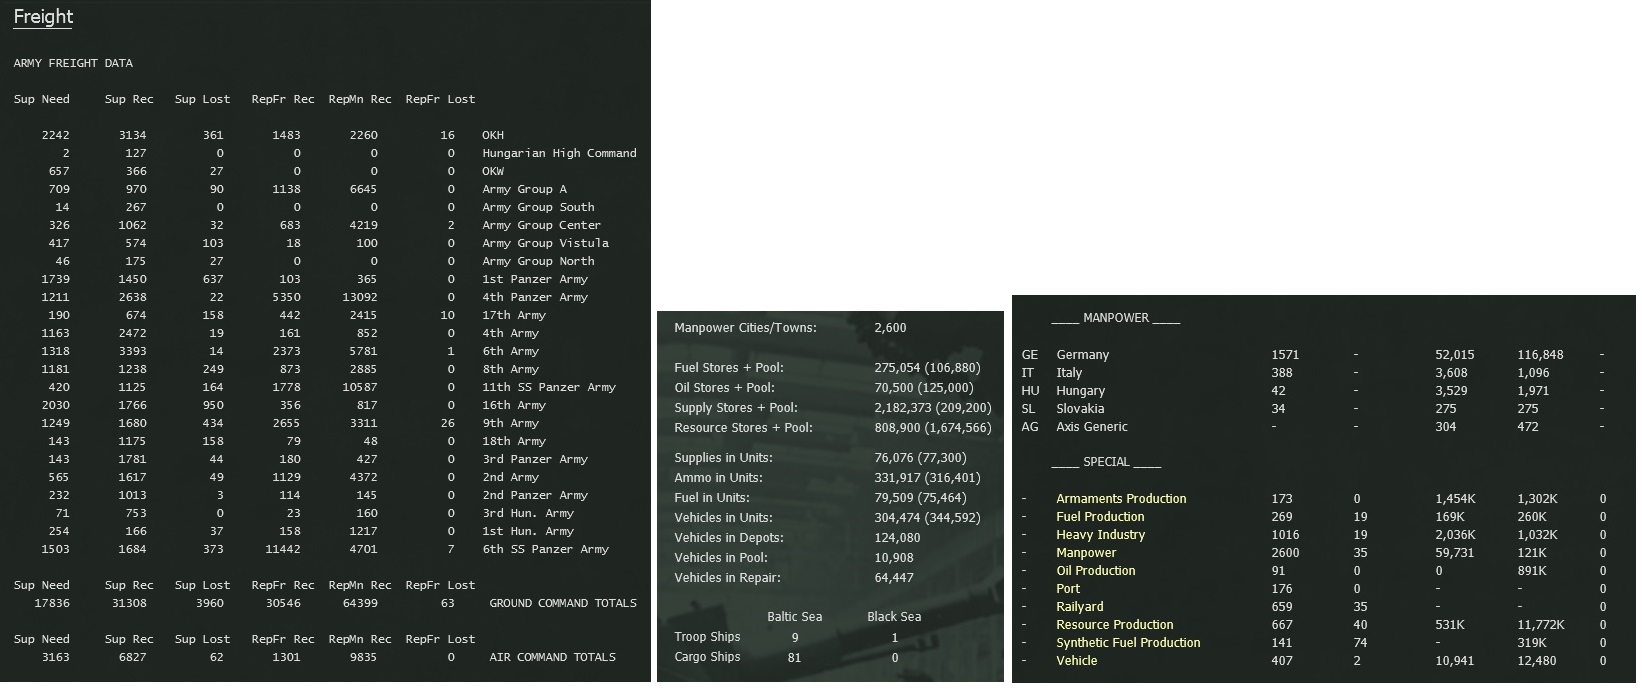The width and height of the screenshot is (1642, 692).
Task: Click the Cargo Ships Baltic count 81
Action: (x=795, y=657)
